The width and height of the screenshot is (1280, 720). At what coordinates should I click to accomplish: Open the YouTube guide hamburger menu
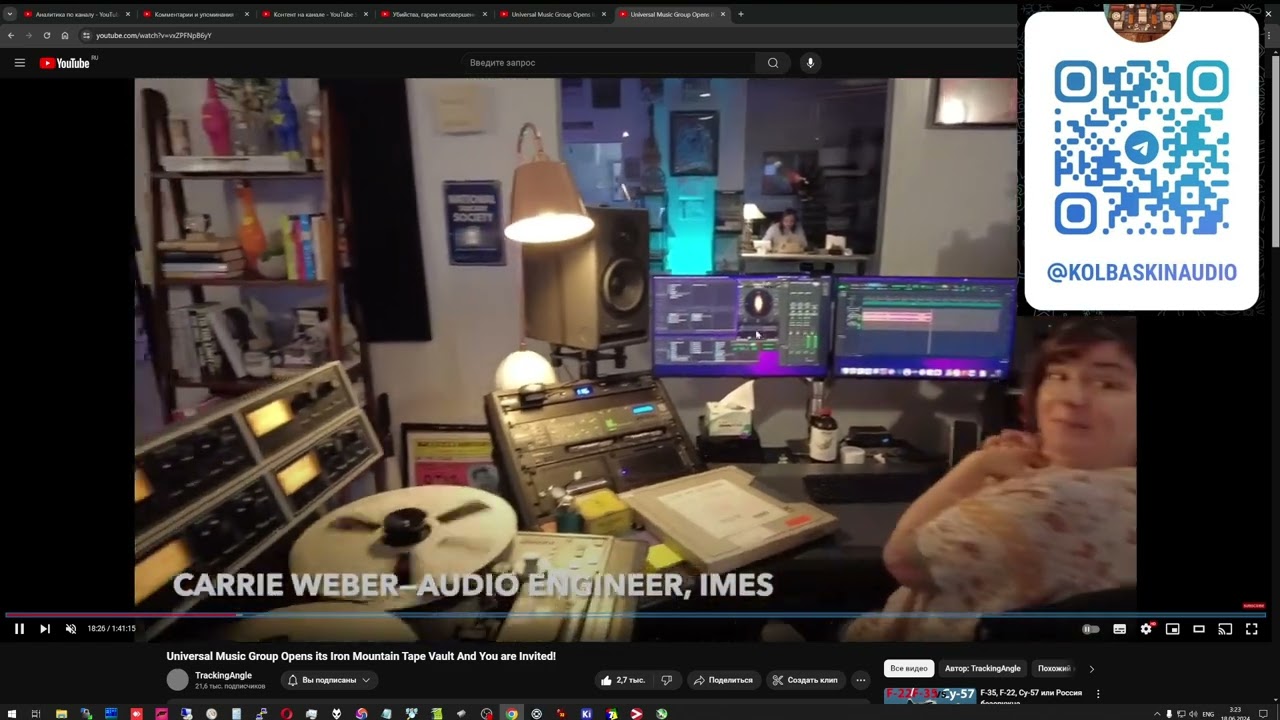click(20, 63)
